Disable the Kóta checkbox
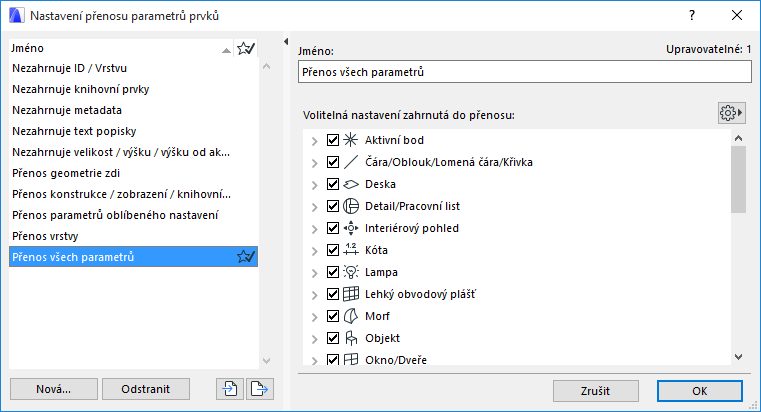 click(x=334, y=250)
